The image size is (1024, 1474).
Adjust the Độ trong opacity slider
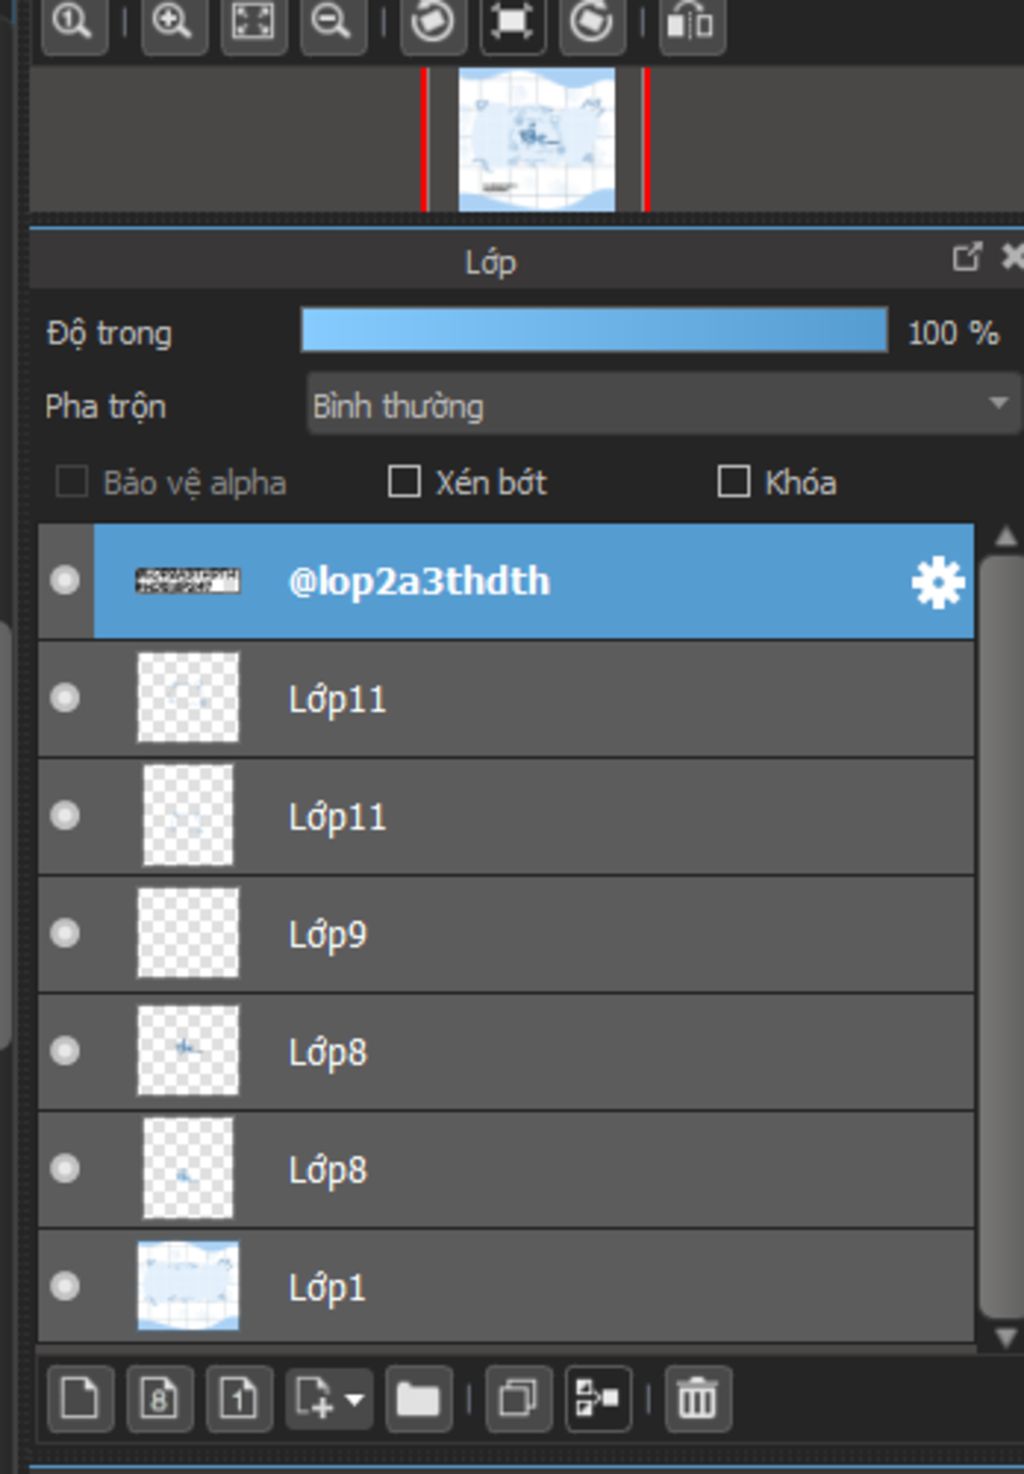(594, 331)
